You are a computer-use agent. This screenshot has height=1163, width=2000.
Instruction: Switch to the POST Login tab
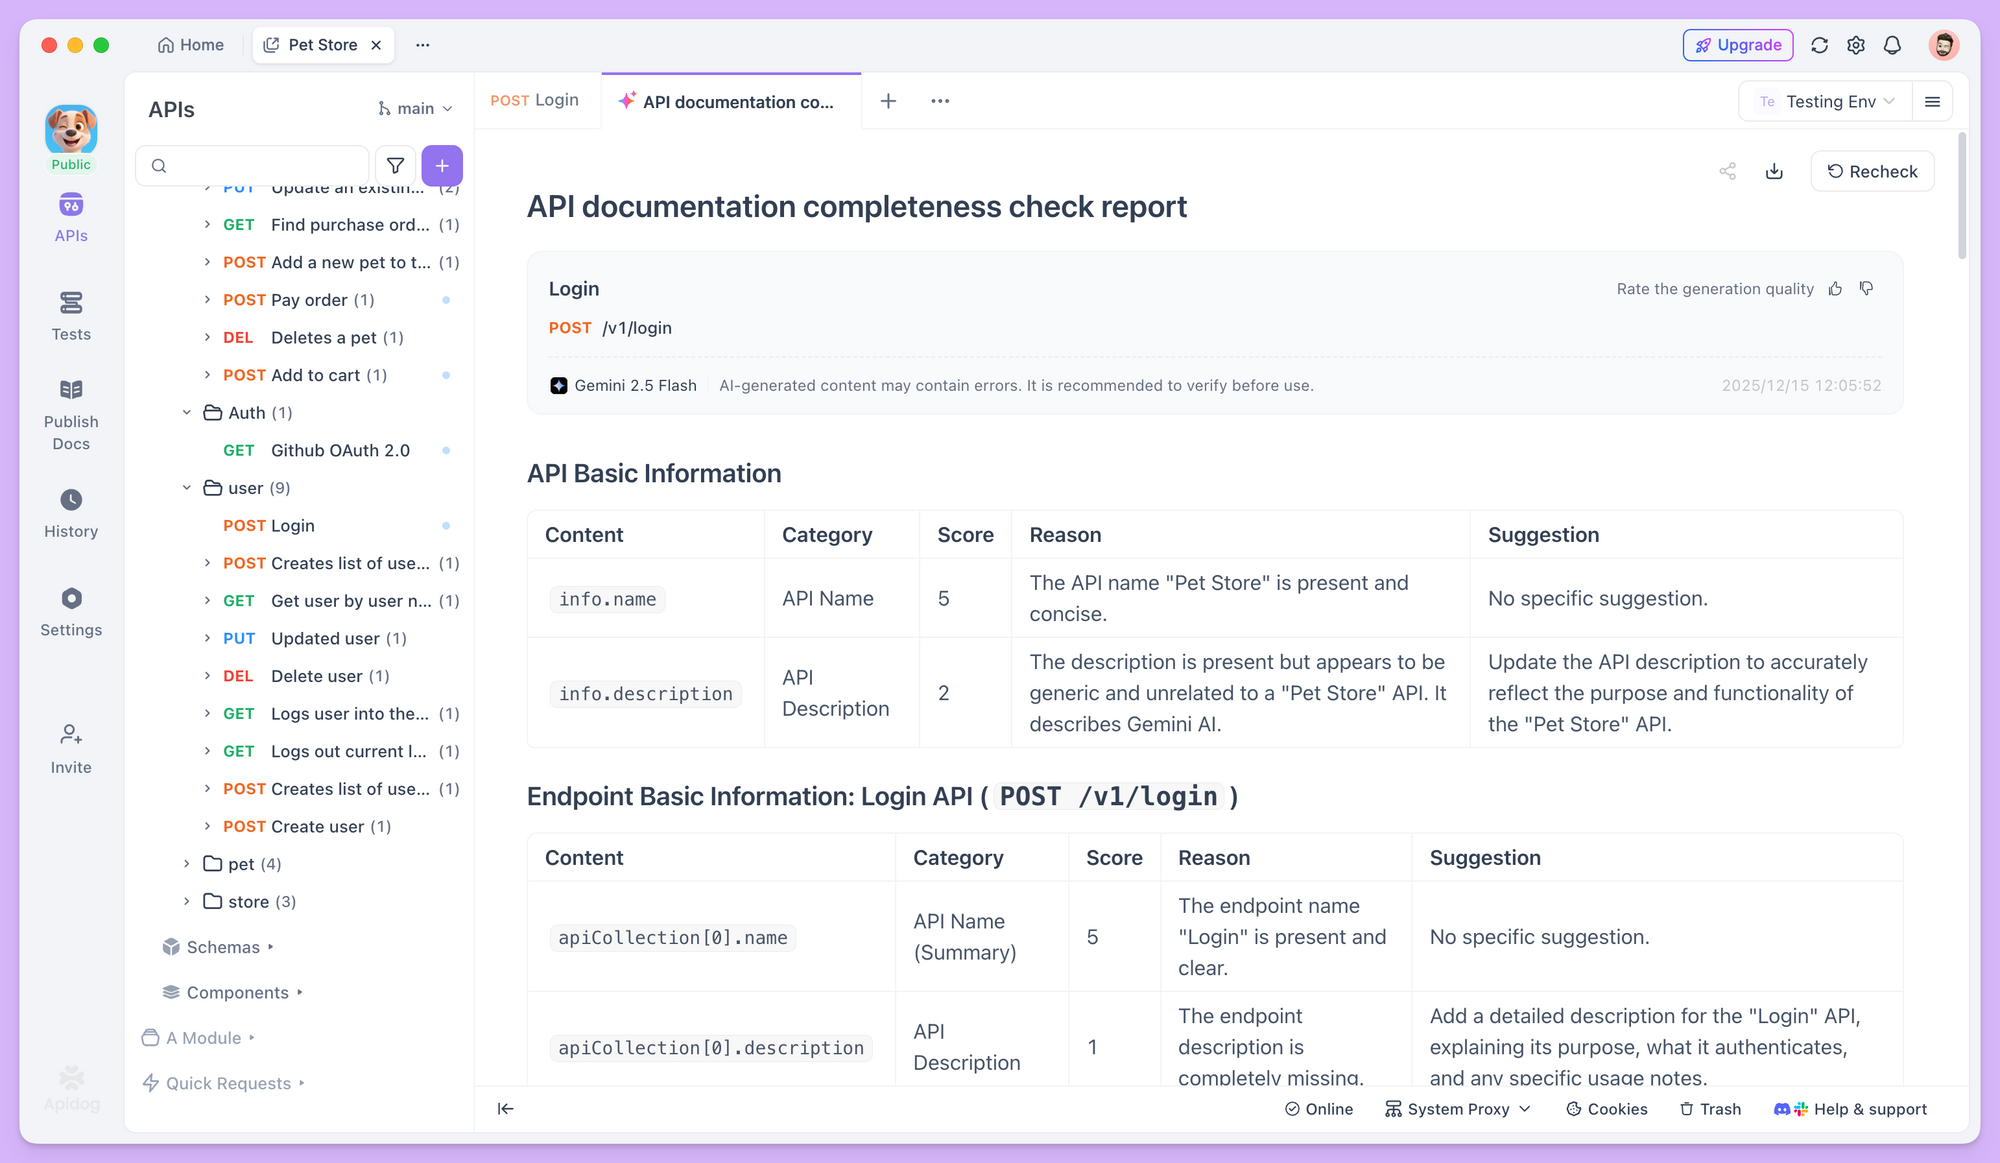click(535, 100)
